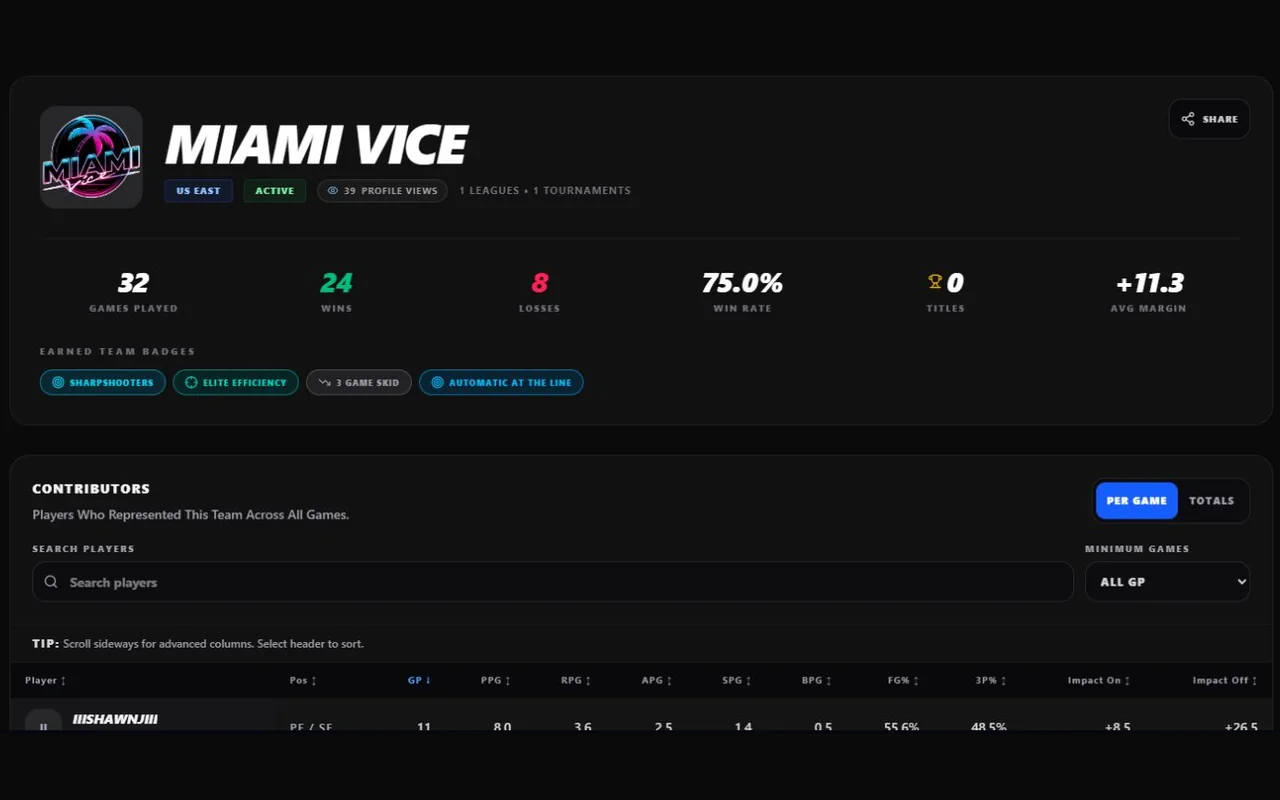Click the 8 losses value
The image size is (1280, 800).
pyautogui.click(x=540, y=283)
